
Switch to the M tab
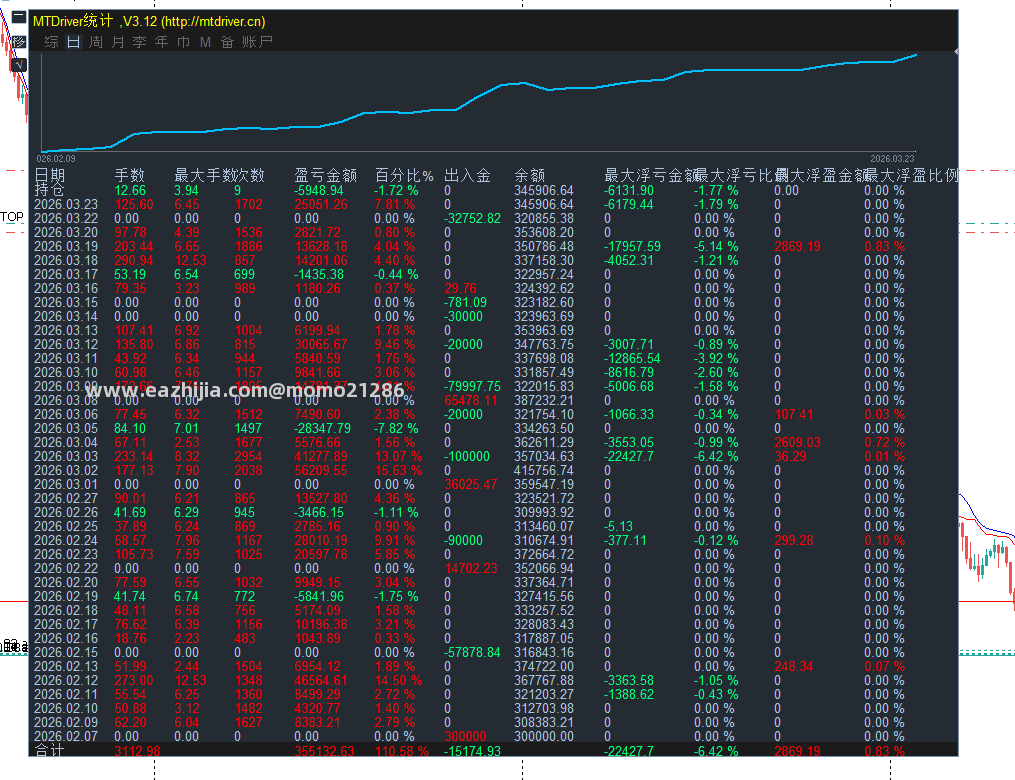205,42
